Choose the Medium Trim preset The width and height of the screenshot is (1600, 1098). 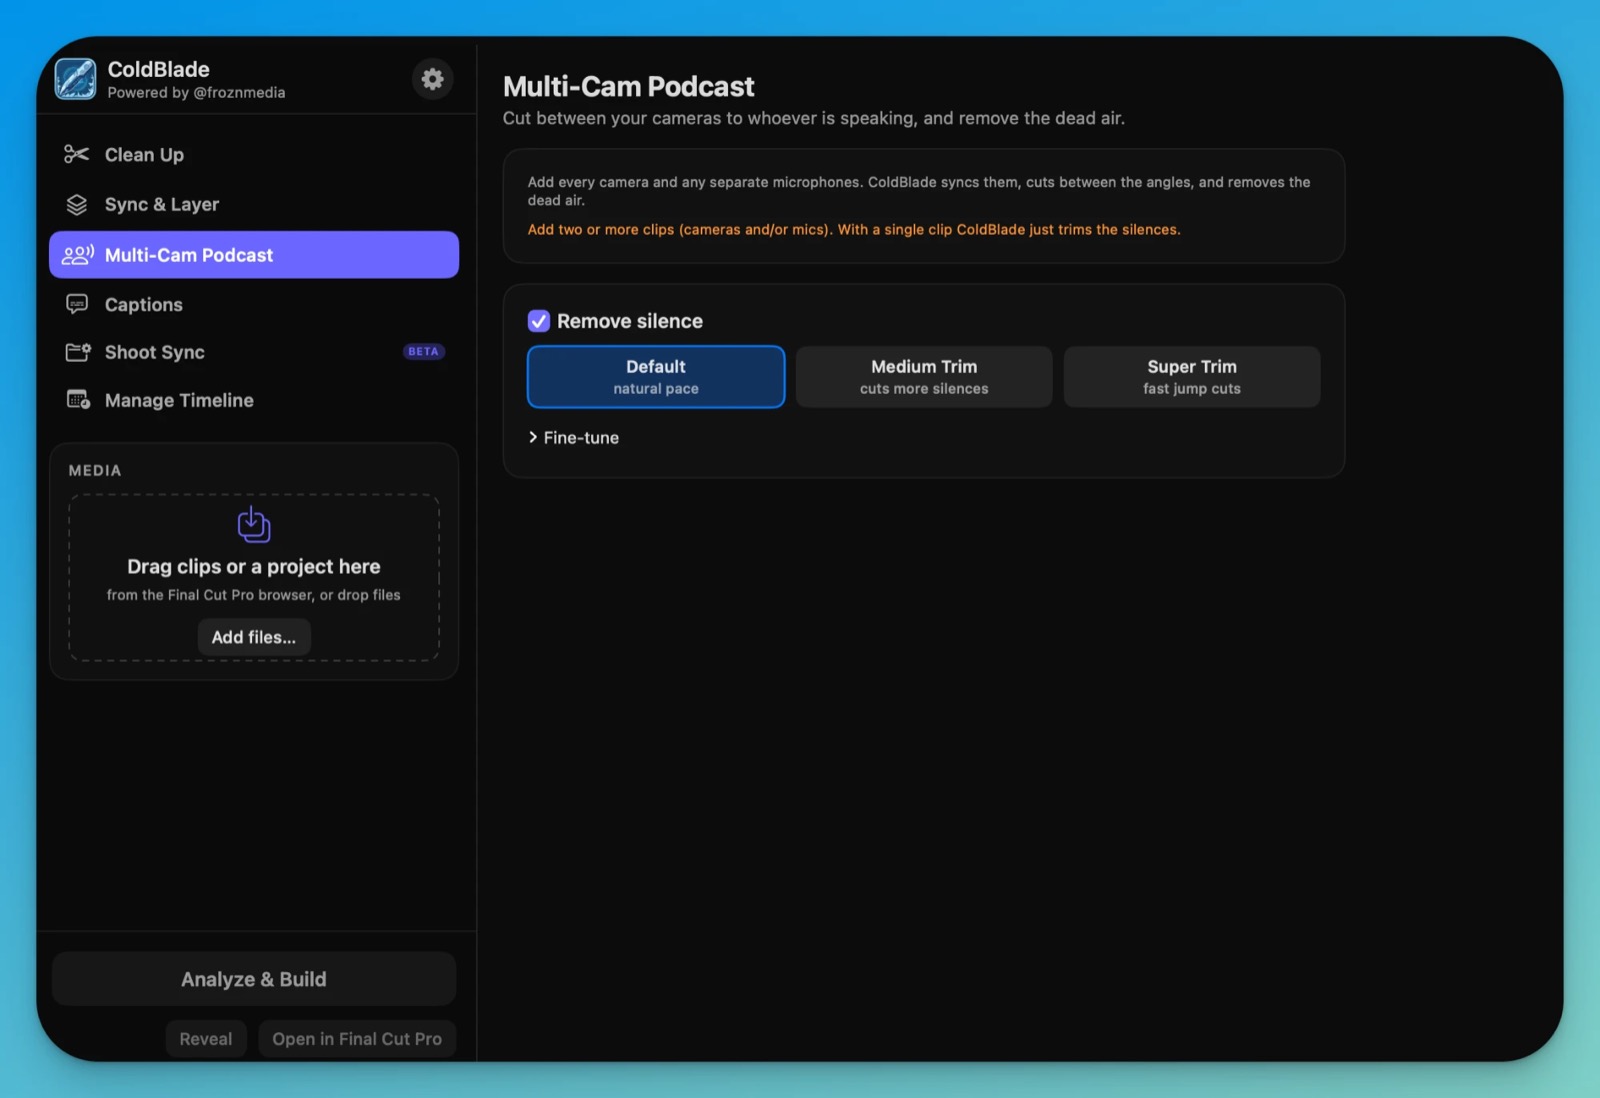point(924,377)
